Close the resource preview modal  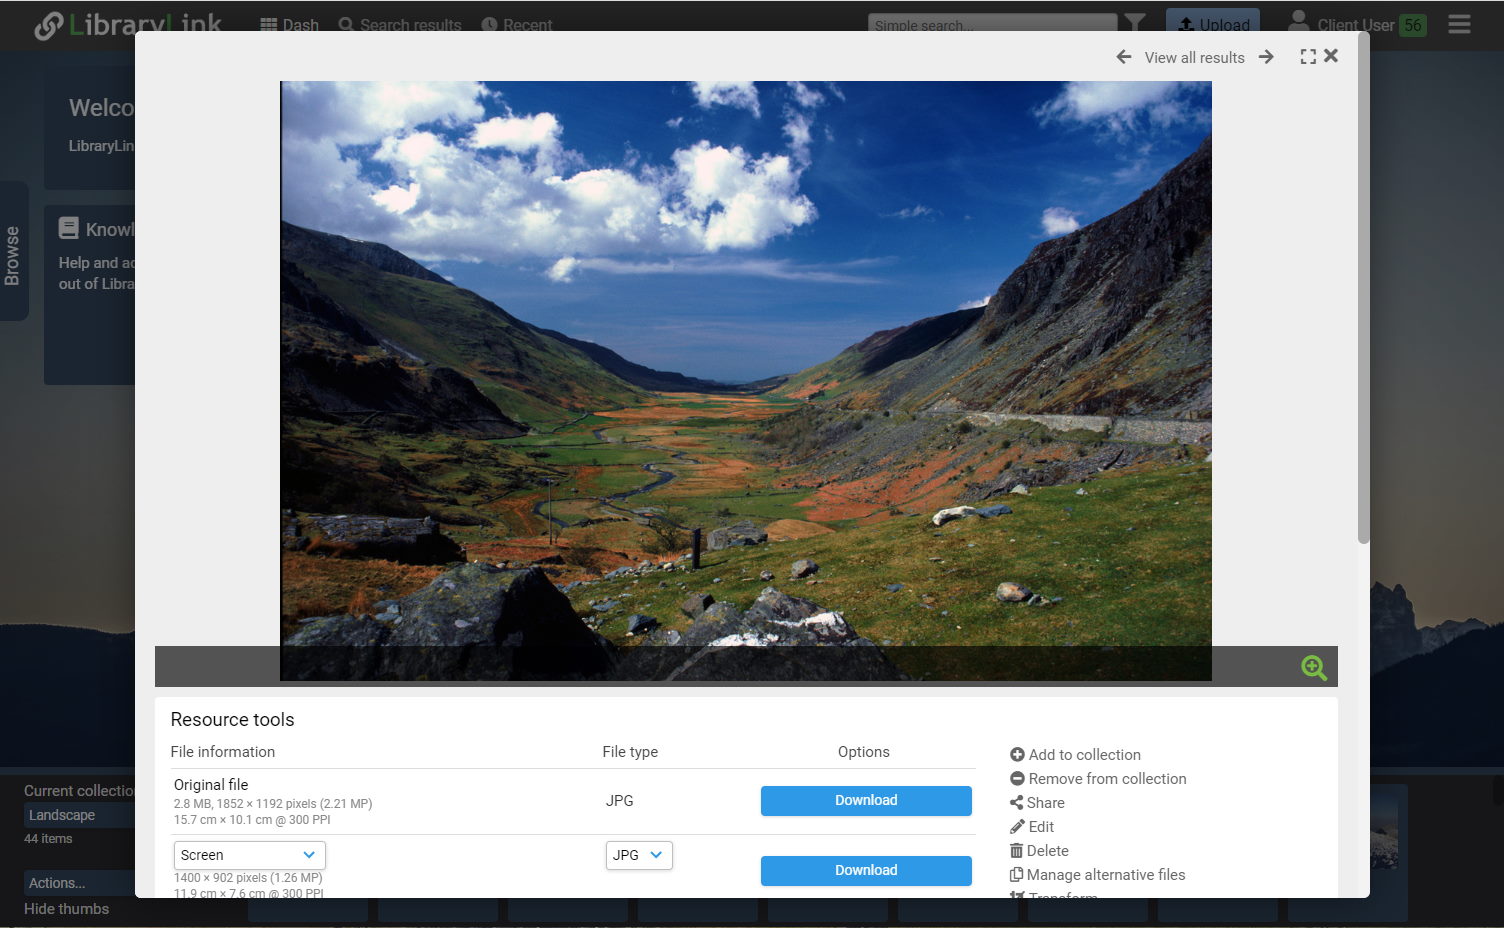(1331, 56)
